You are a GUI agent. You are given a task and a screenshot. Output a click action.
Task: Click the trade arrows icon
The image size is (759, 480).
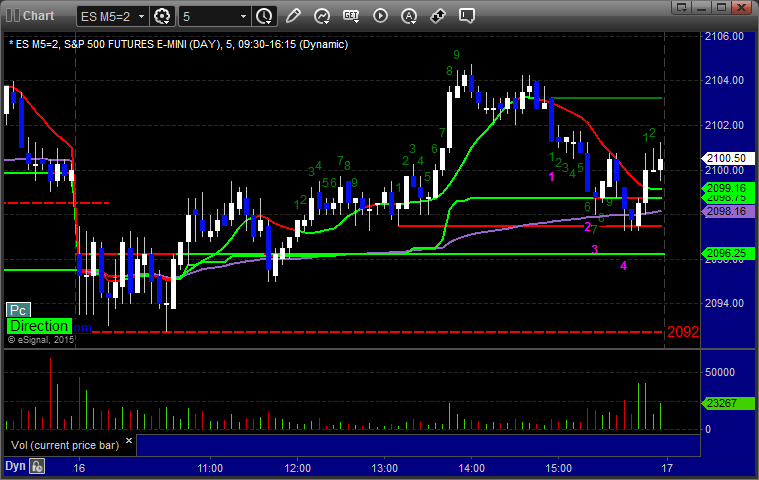tap(438, 16)
